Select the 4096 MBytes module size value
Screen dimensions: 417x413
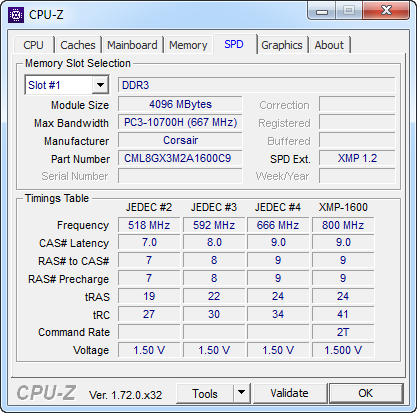pyautogui.click(x=180, y=104)
